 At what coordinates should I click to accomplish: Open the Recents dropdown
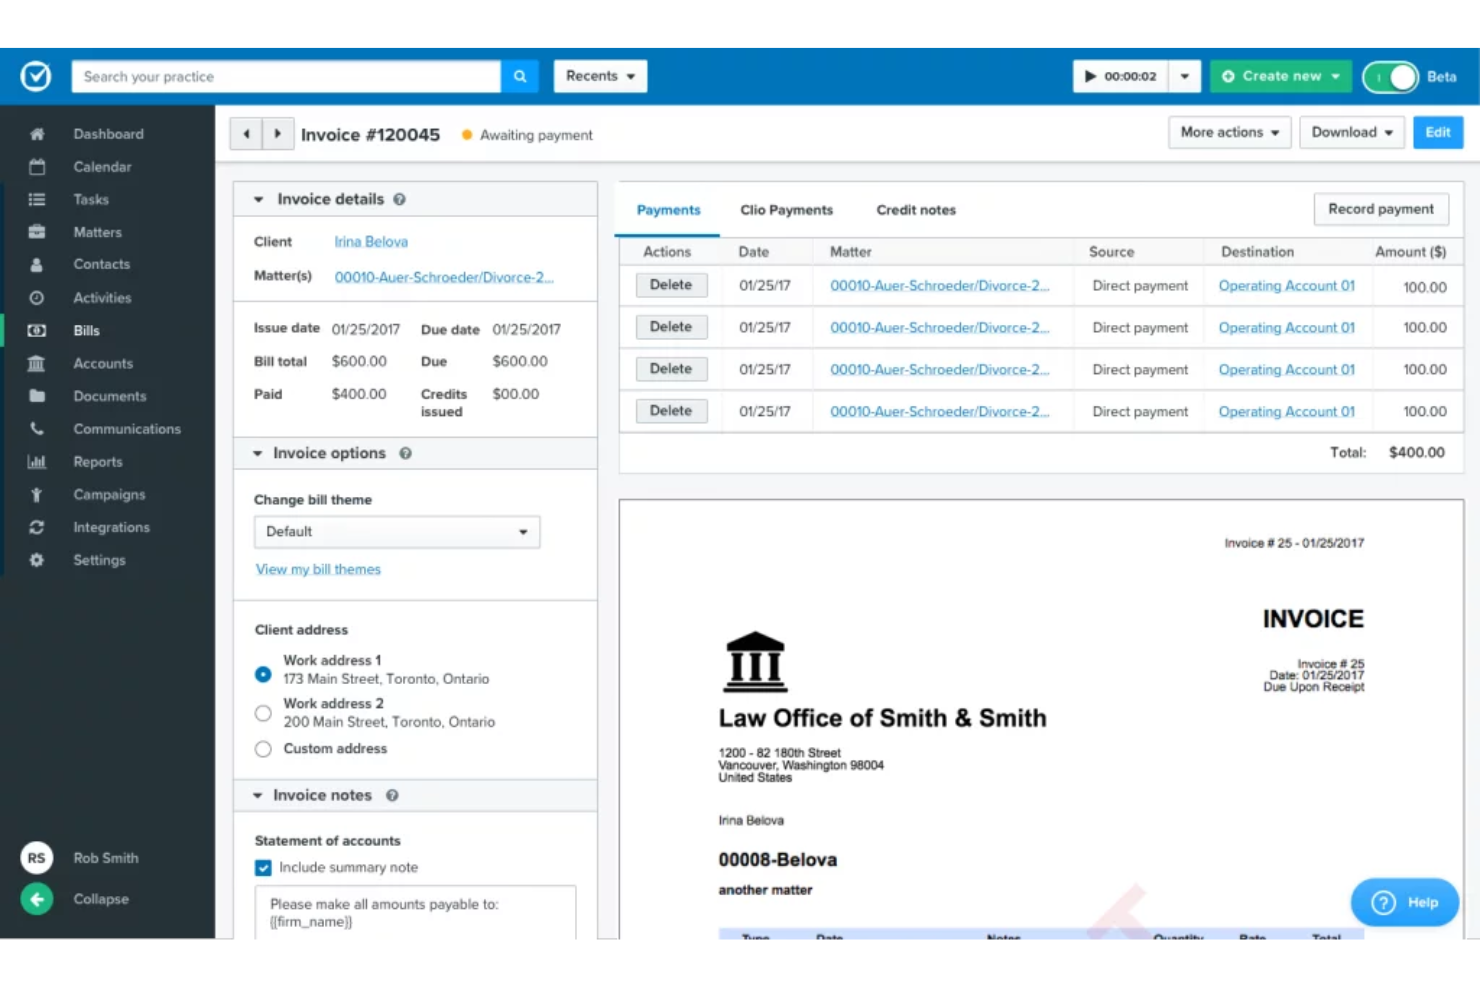(599, 76)
